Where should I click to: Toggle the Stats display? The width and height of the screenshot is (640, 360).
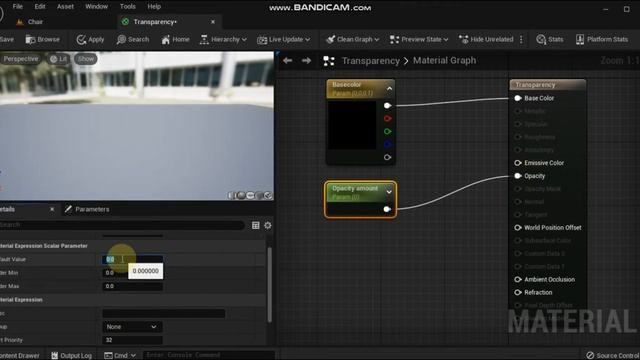pos(549,40)
